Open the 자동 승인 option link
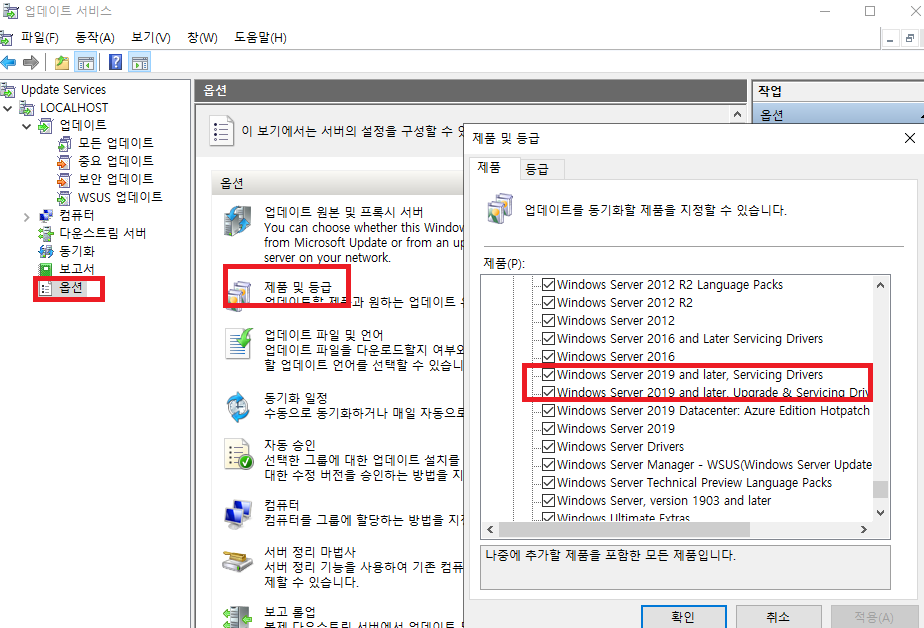 [290, 445]
